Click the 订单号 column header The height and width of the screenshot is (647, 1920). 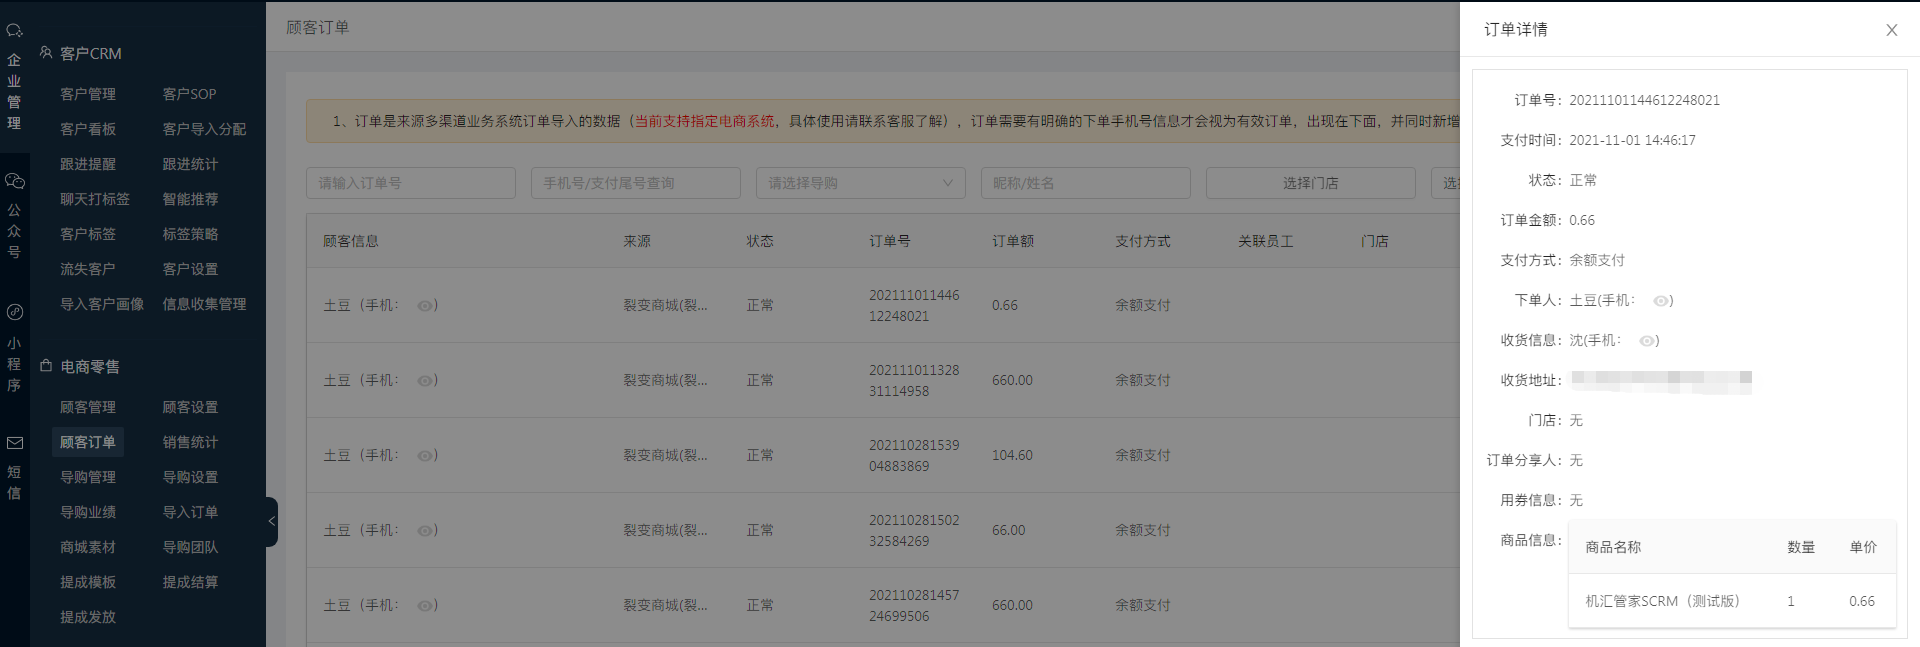pos(890,241)
